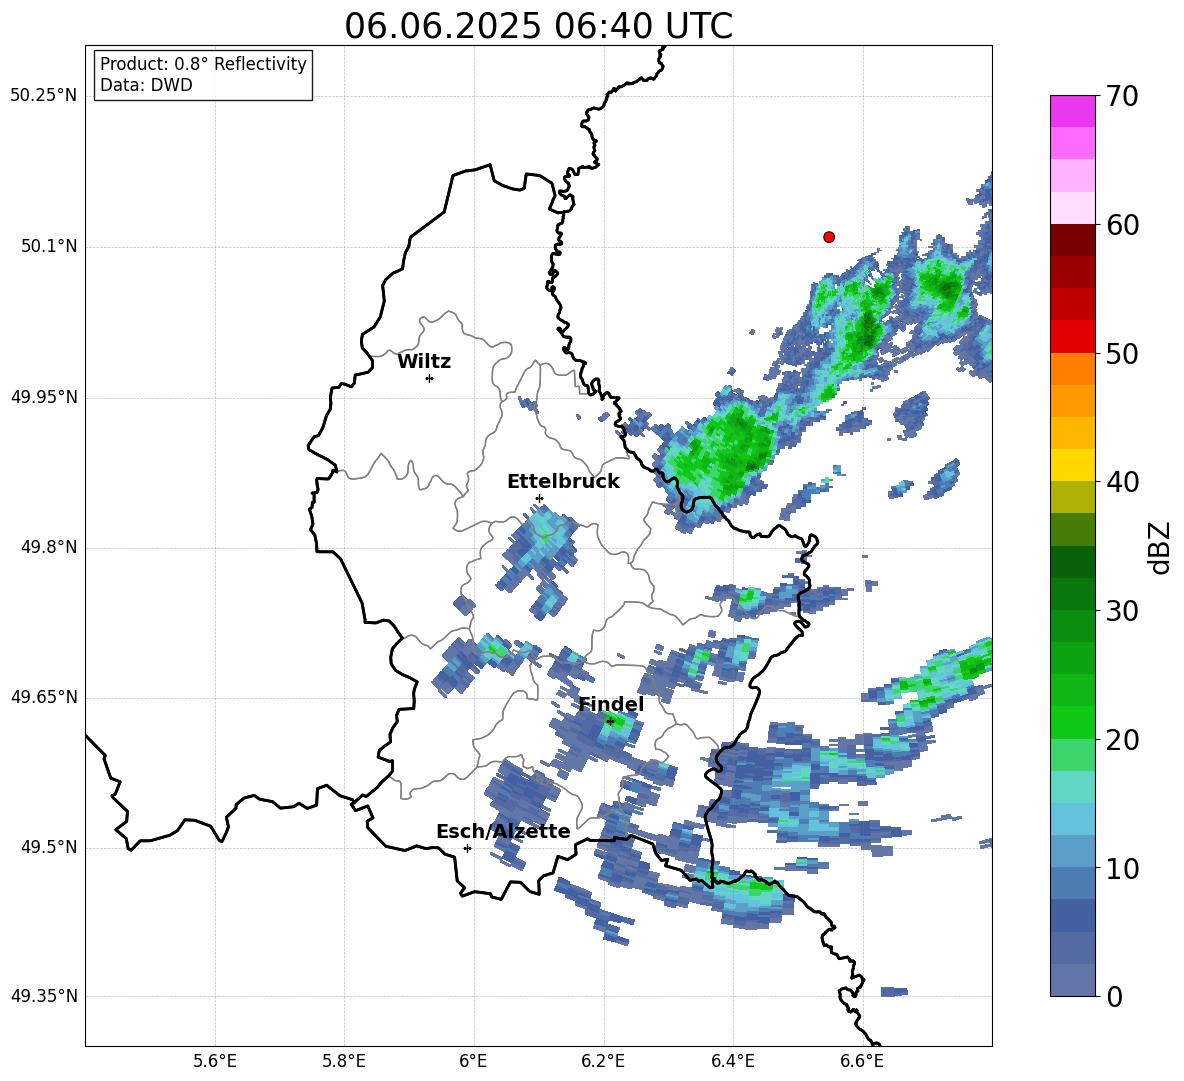Click the 5.6°E longitude label
The image size is (1184, 1081).
click(215, 1061)
